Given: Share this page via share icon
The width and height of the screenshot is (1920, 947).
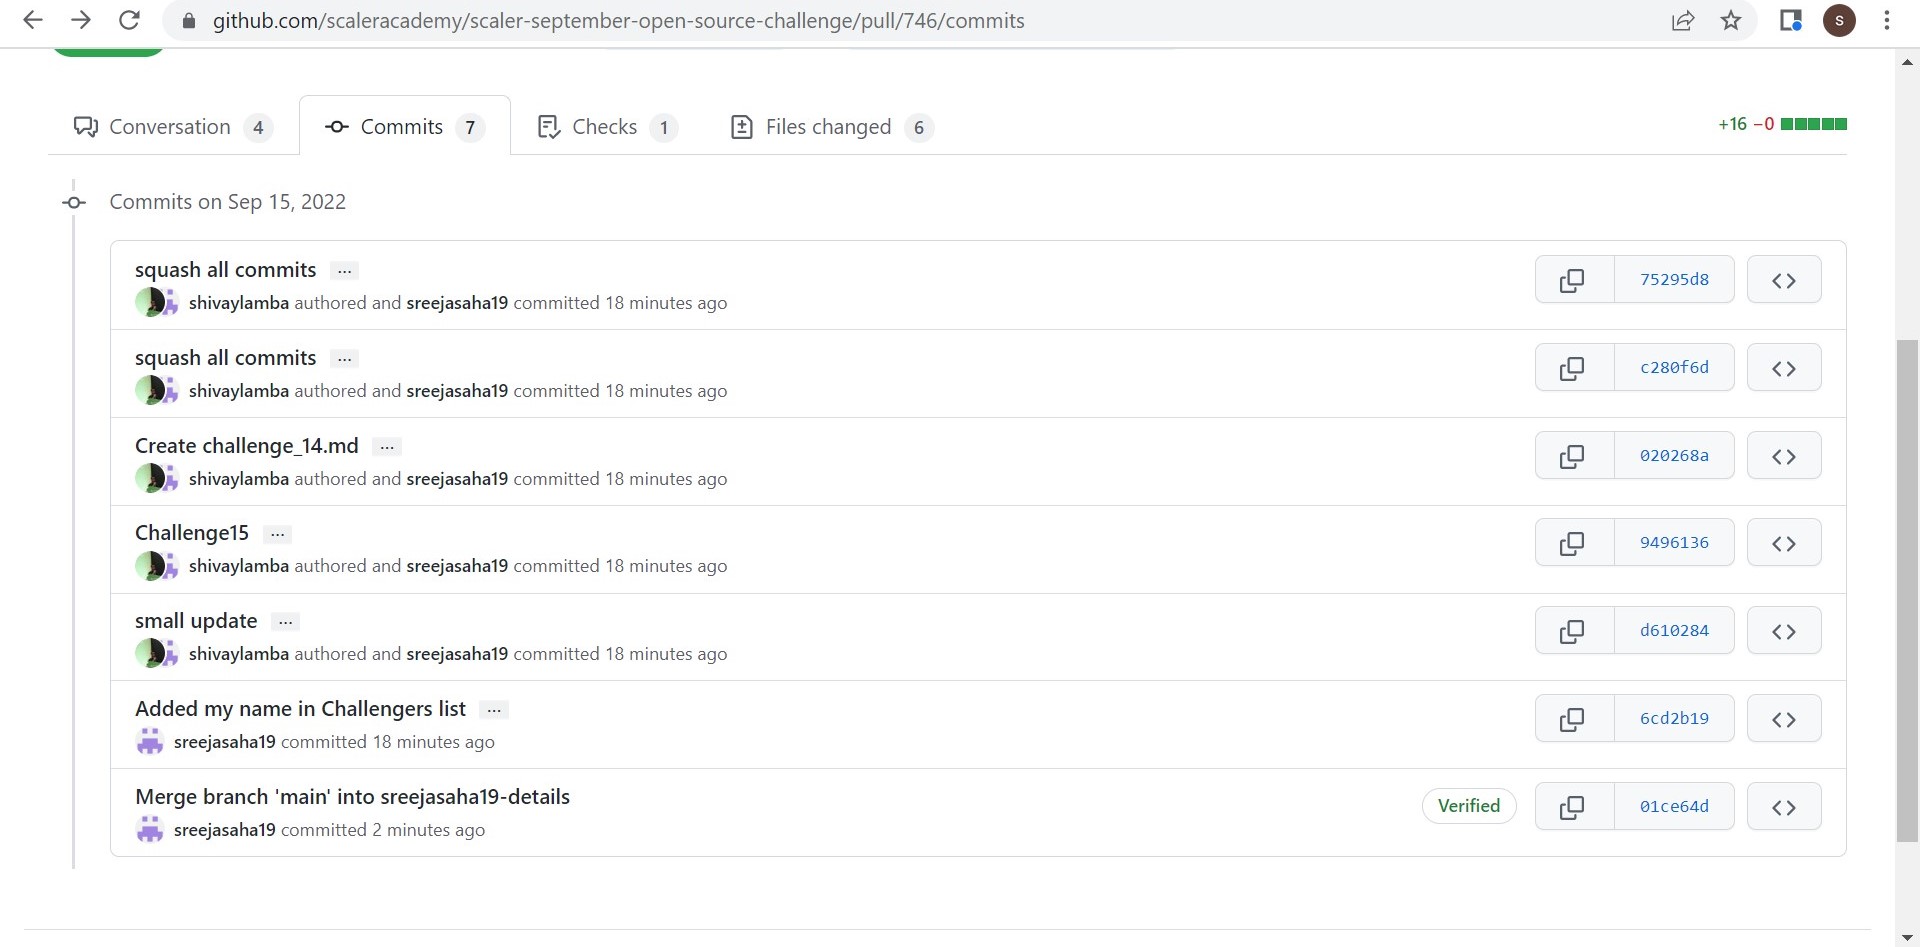Looking at the screenshot, I should click(1683, 20).
